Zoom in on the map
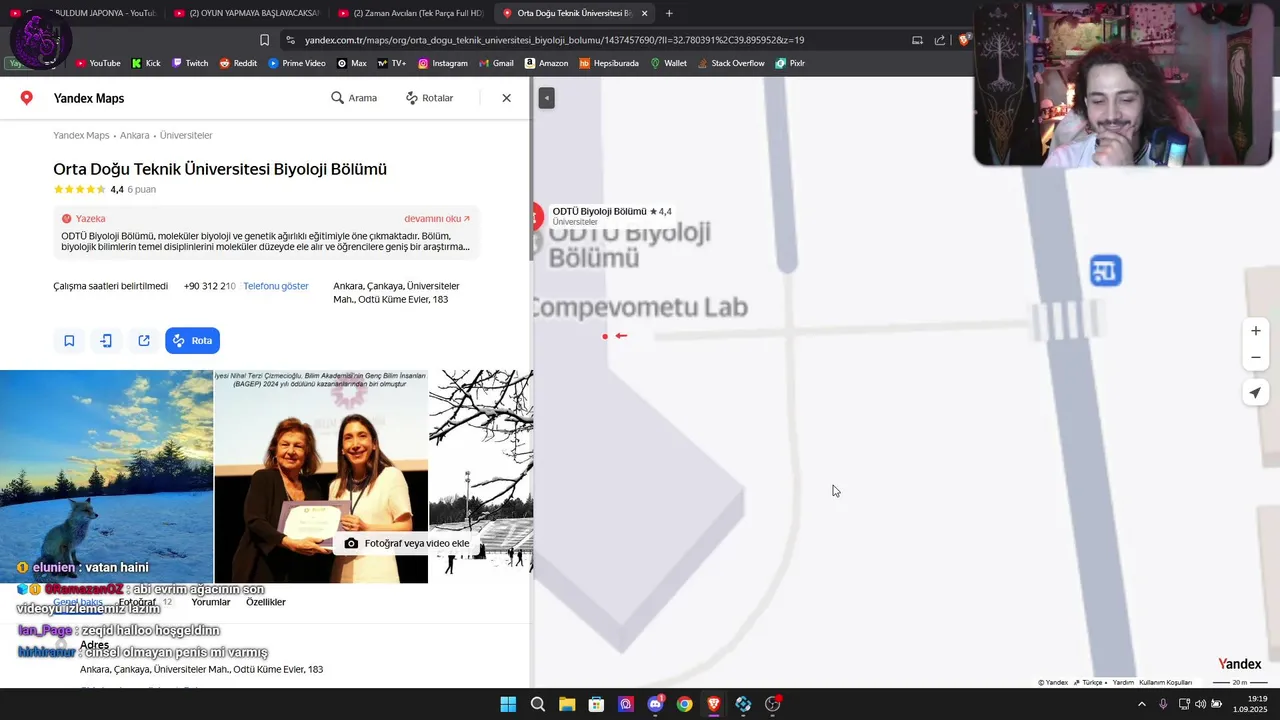Screen dimensions: 1280x720 coord(1256,331)
